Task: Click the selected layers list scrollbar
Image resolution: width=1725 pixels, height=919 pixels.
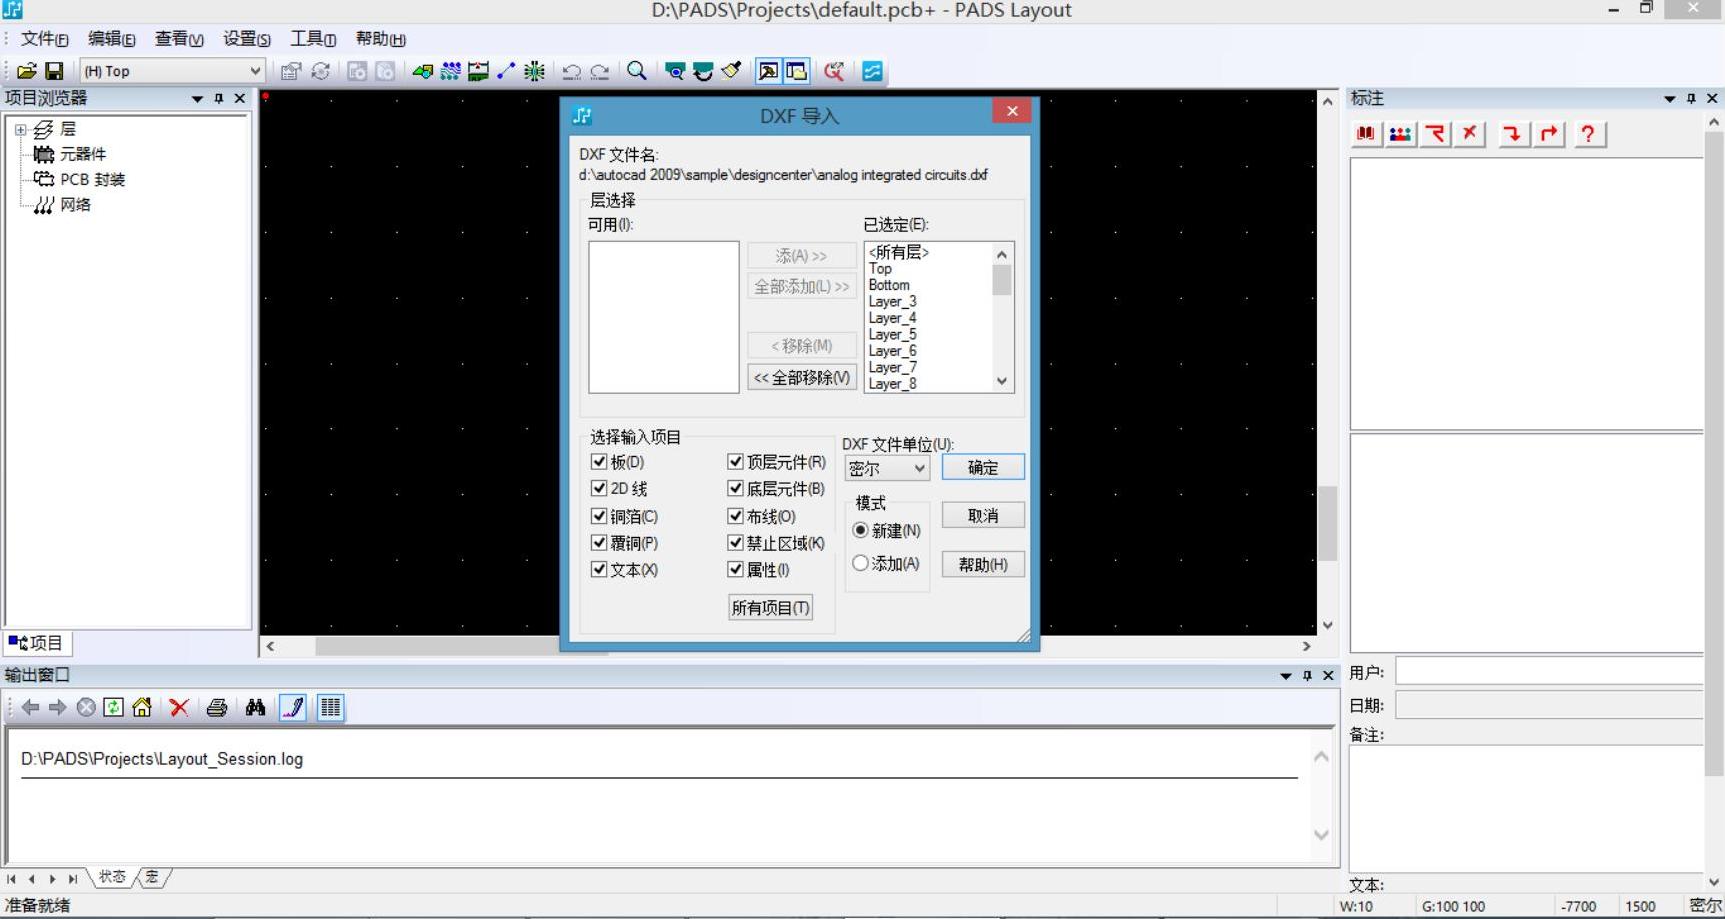Action: (1002, 317)
